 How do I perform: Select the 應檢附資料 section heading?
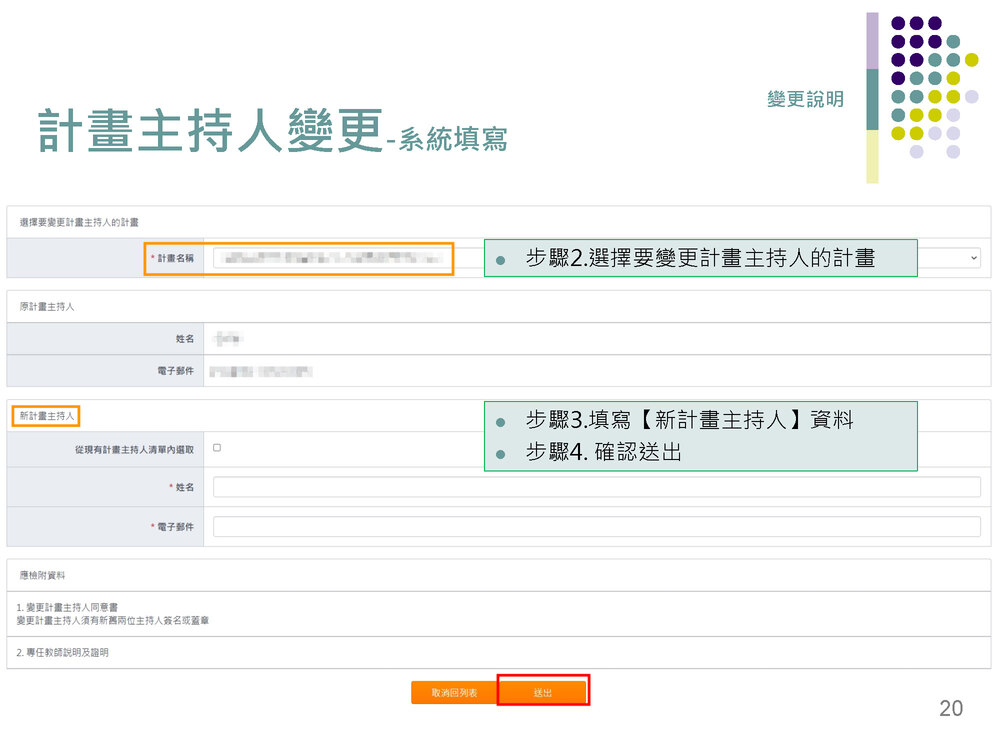pyautogui.click(x=43, y=575)
